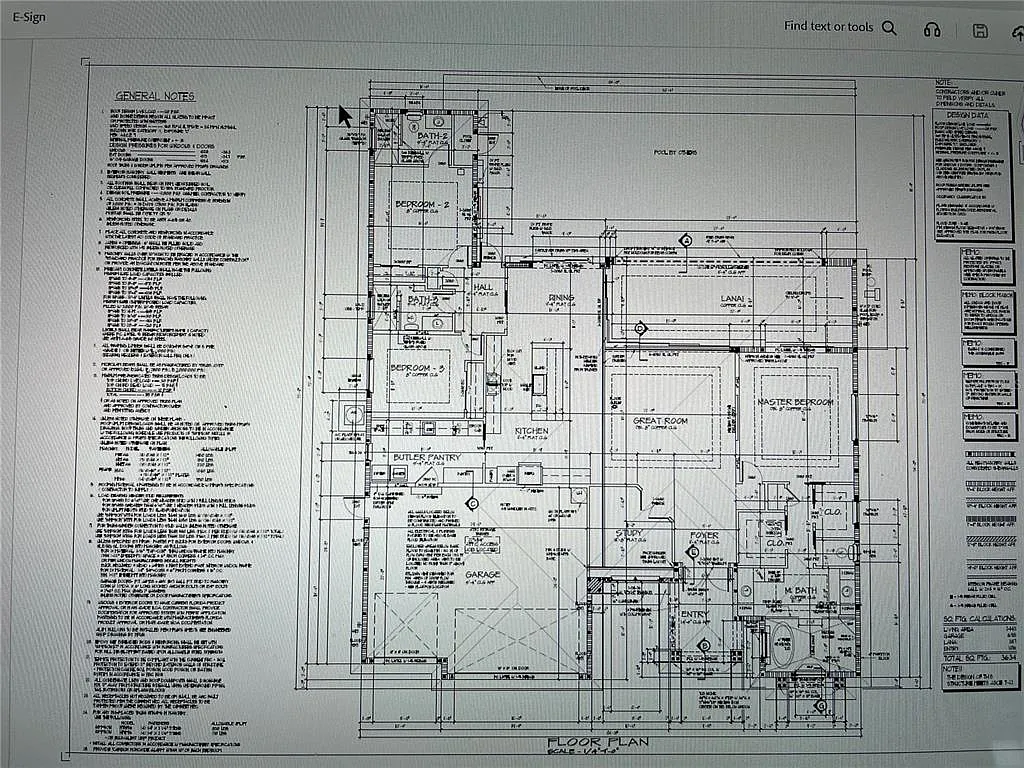Save the document with the floppy disk icon
This screenshot has width=1024, height=768.
click(x=980, y=30)
